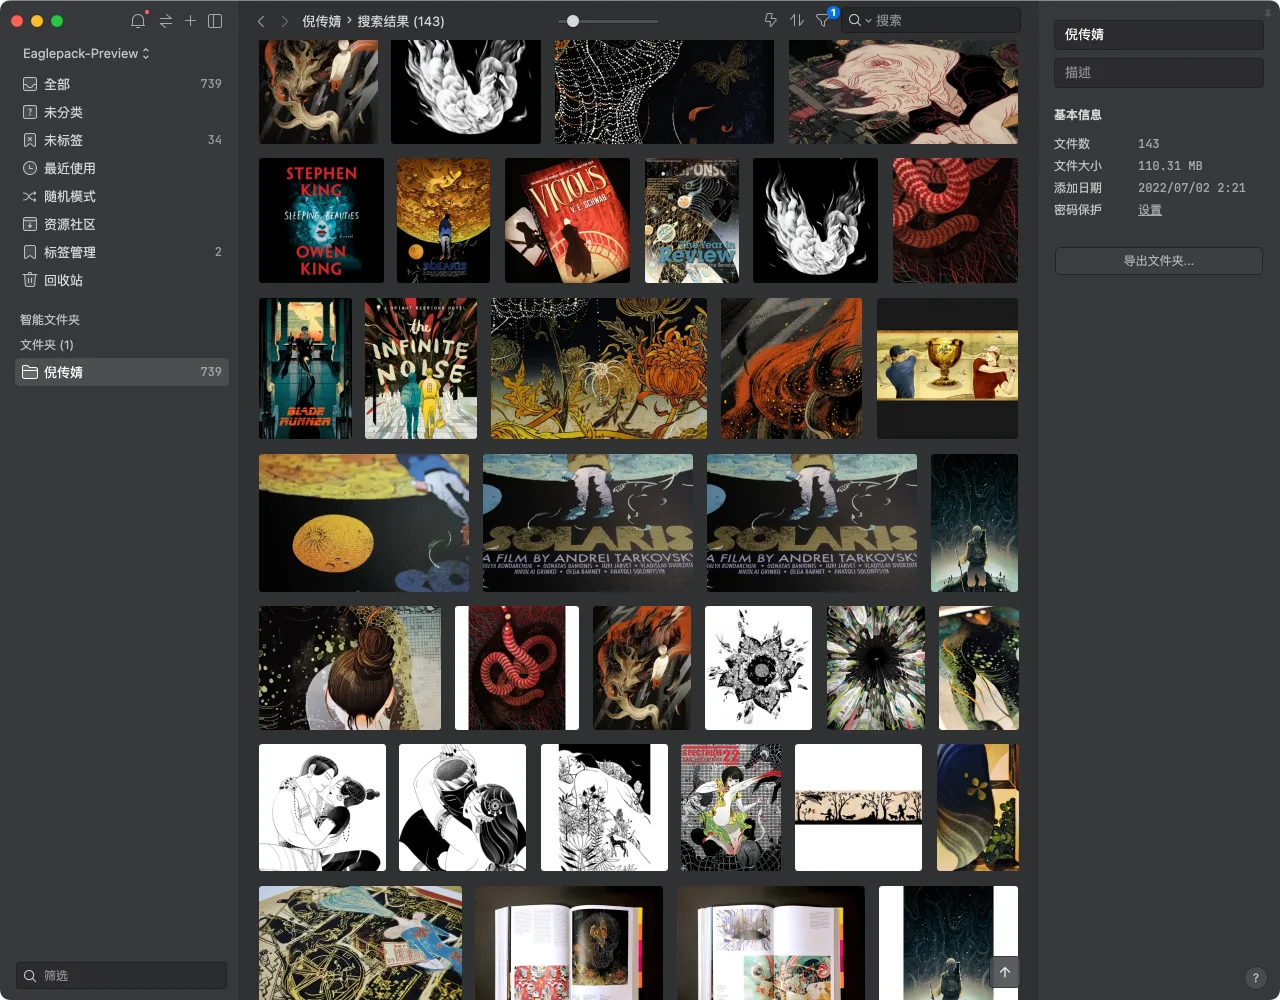
Task: Click the 未标签 icon
Action: click(30, 140)
